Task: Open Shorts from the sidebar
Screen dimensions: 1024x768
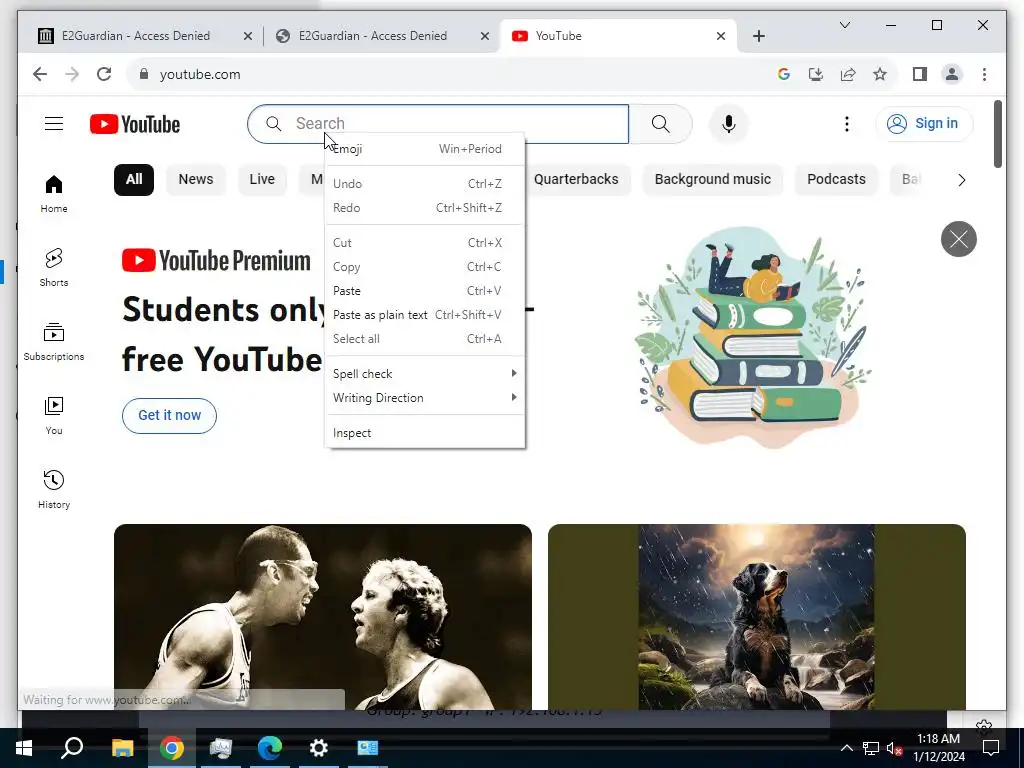Action: [54, 268]
